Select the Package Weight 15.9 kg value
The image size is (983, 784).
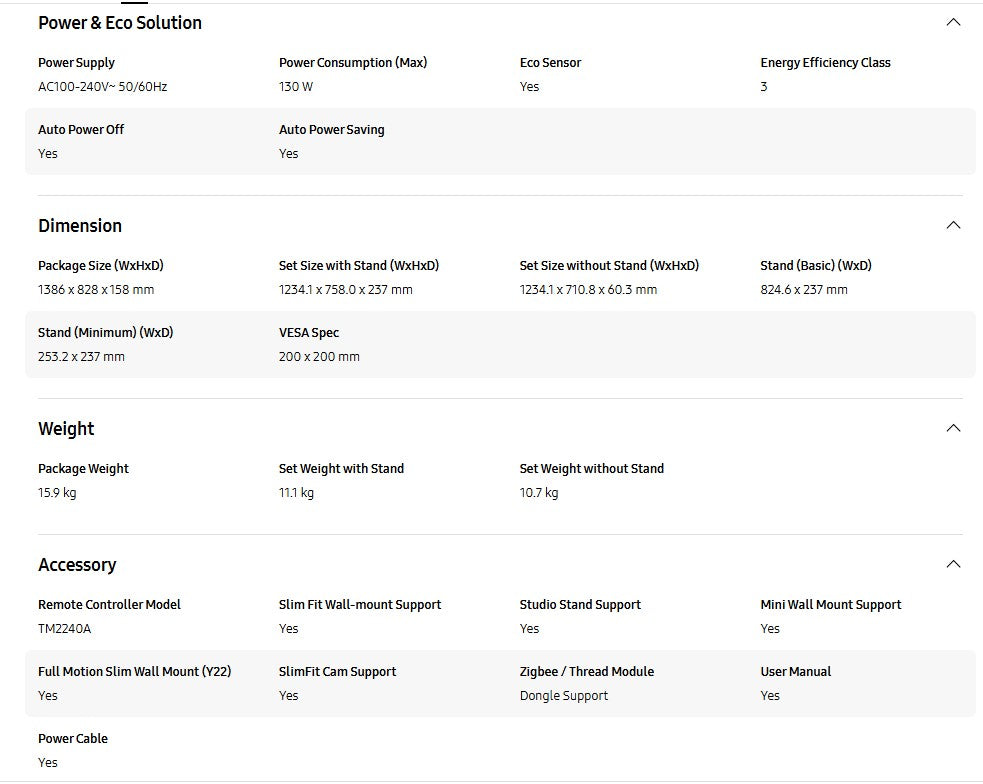coord(57,493)
